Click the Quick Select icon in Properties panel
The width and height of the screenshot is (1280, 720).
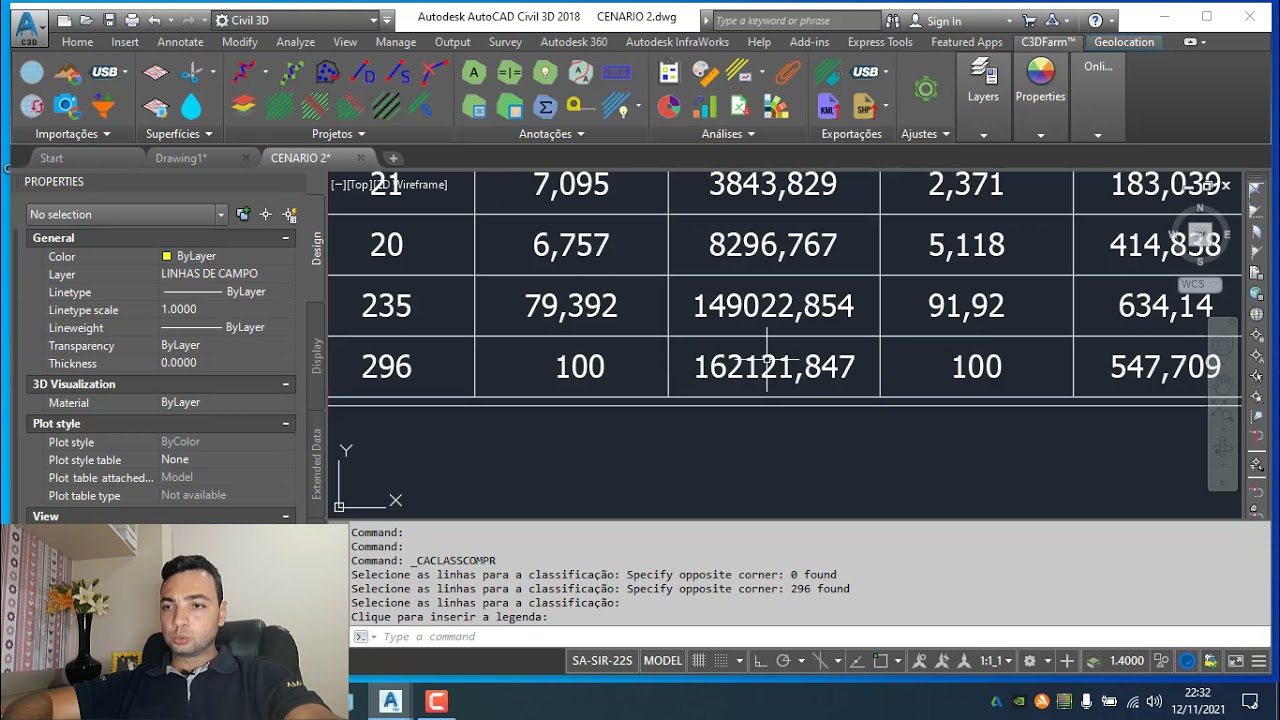click(x=290, y=214)
